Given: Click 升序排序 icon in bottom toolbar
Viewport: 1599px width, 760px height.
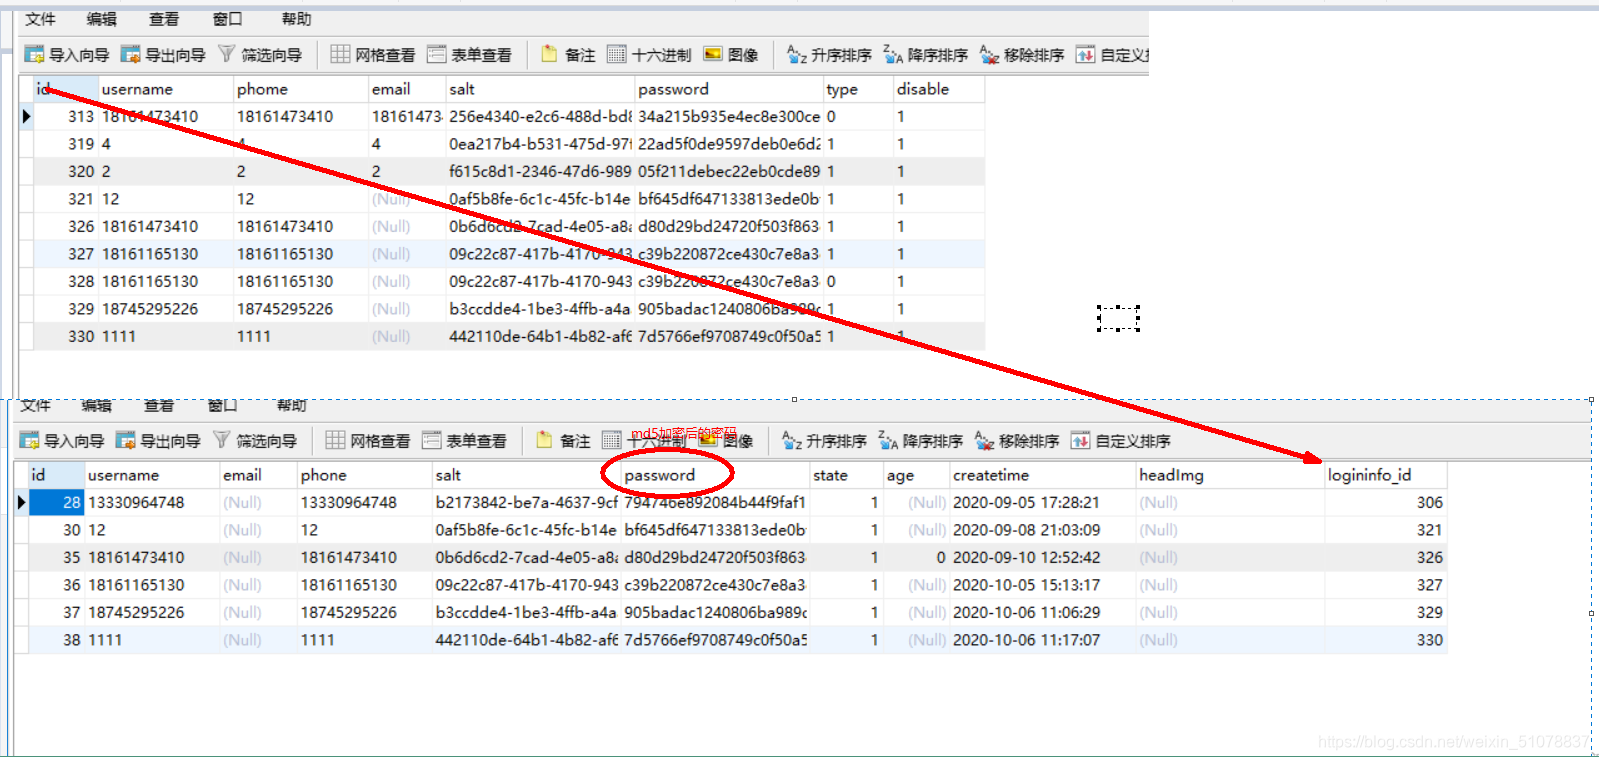Looking at the screenshot, I should click(791, 440).
